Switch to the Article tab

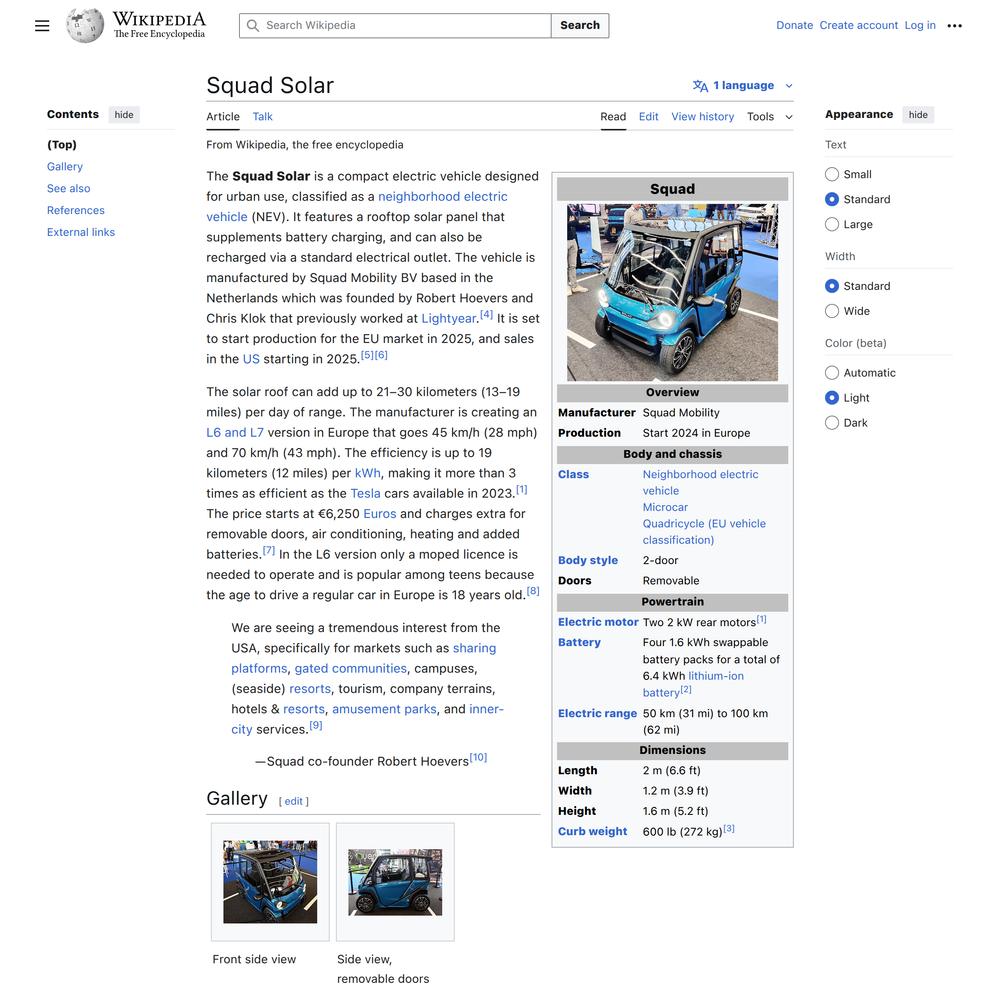click(223, 117)
